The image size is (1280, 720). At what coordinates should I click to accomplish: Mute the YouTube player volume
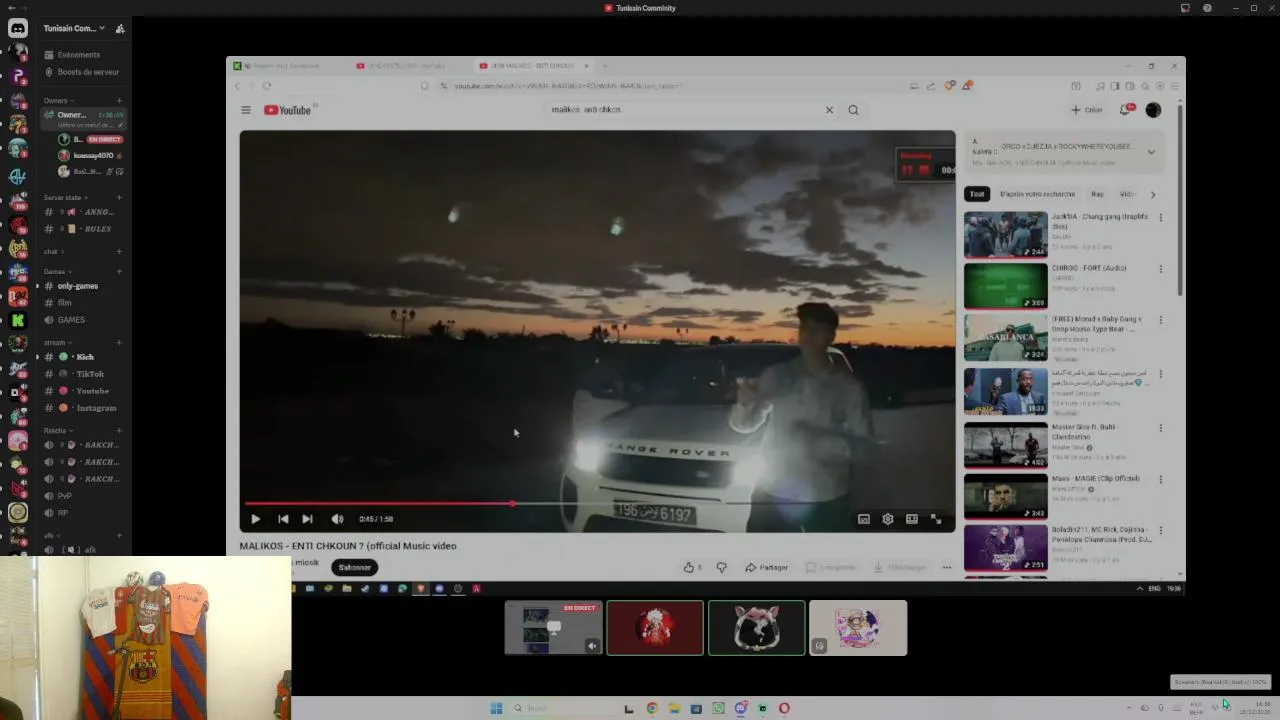(337, 519)
